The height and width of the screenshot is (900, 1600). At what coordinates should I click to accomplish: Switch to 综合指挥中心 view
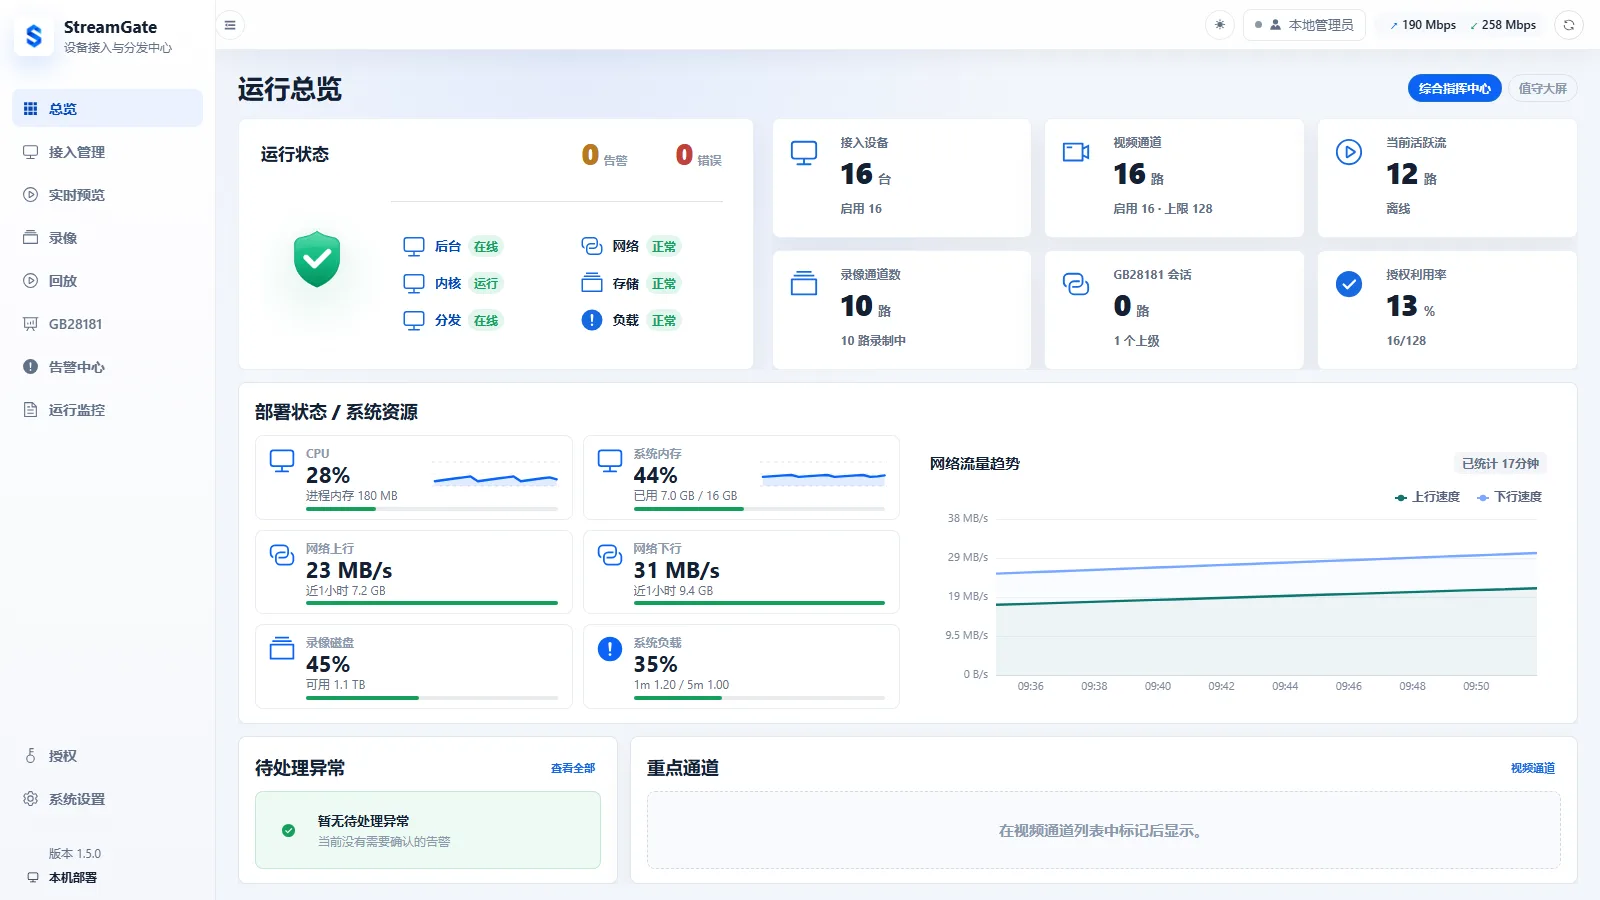tap(1454, 88)
